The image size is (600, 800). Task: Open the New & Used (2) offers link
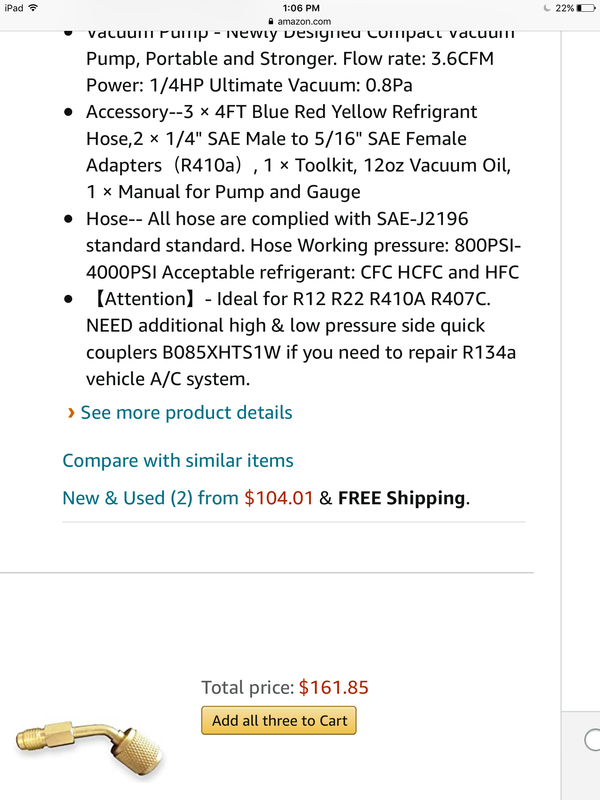click(x=150, y=497)
